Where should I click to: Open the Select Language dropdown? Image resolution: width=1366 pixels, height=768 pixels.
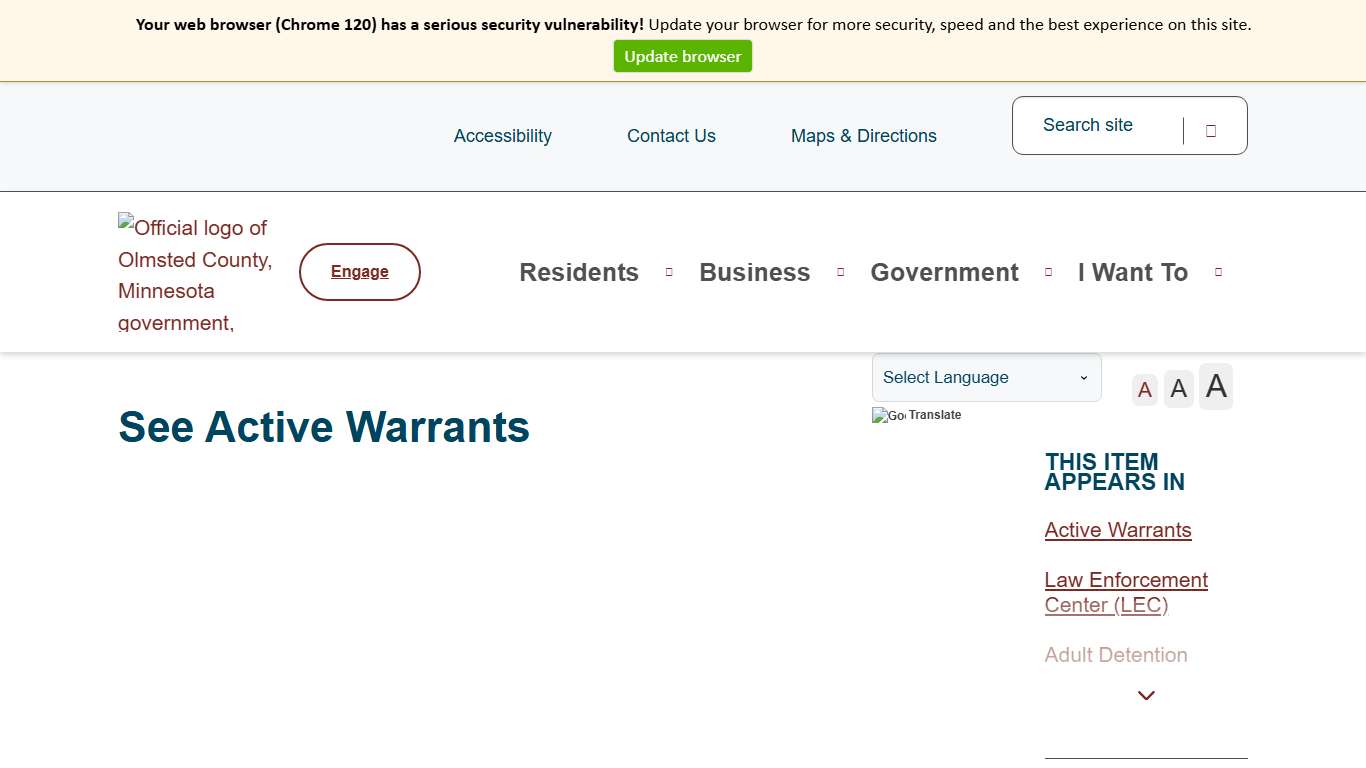pos(985,377)
